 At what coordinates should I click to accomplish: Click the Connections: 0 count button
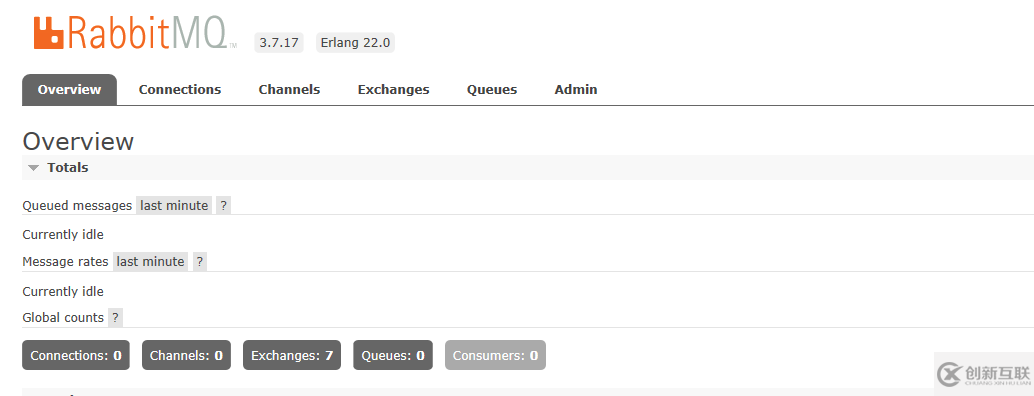[76, 355]
